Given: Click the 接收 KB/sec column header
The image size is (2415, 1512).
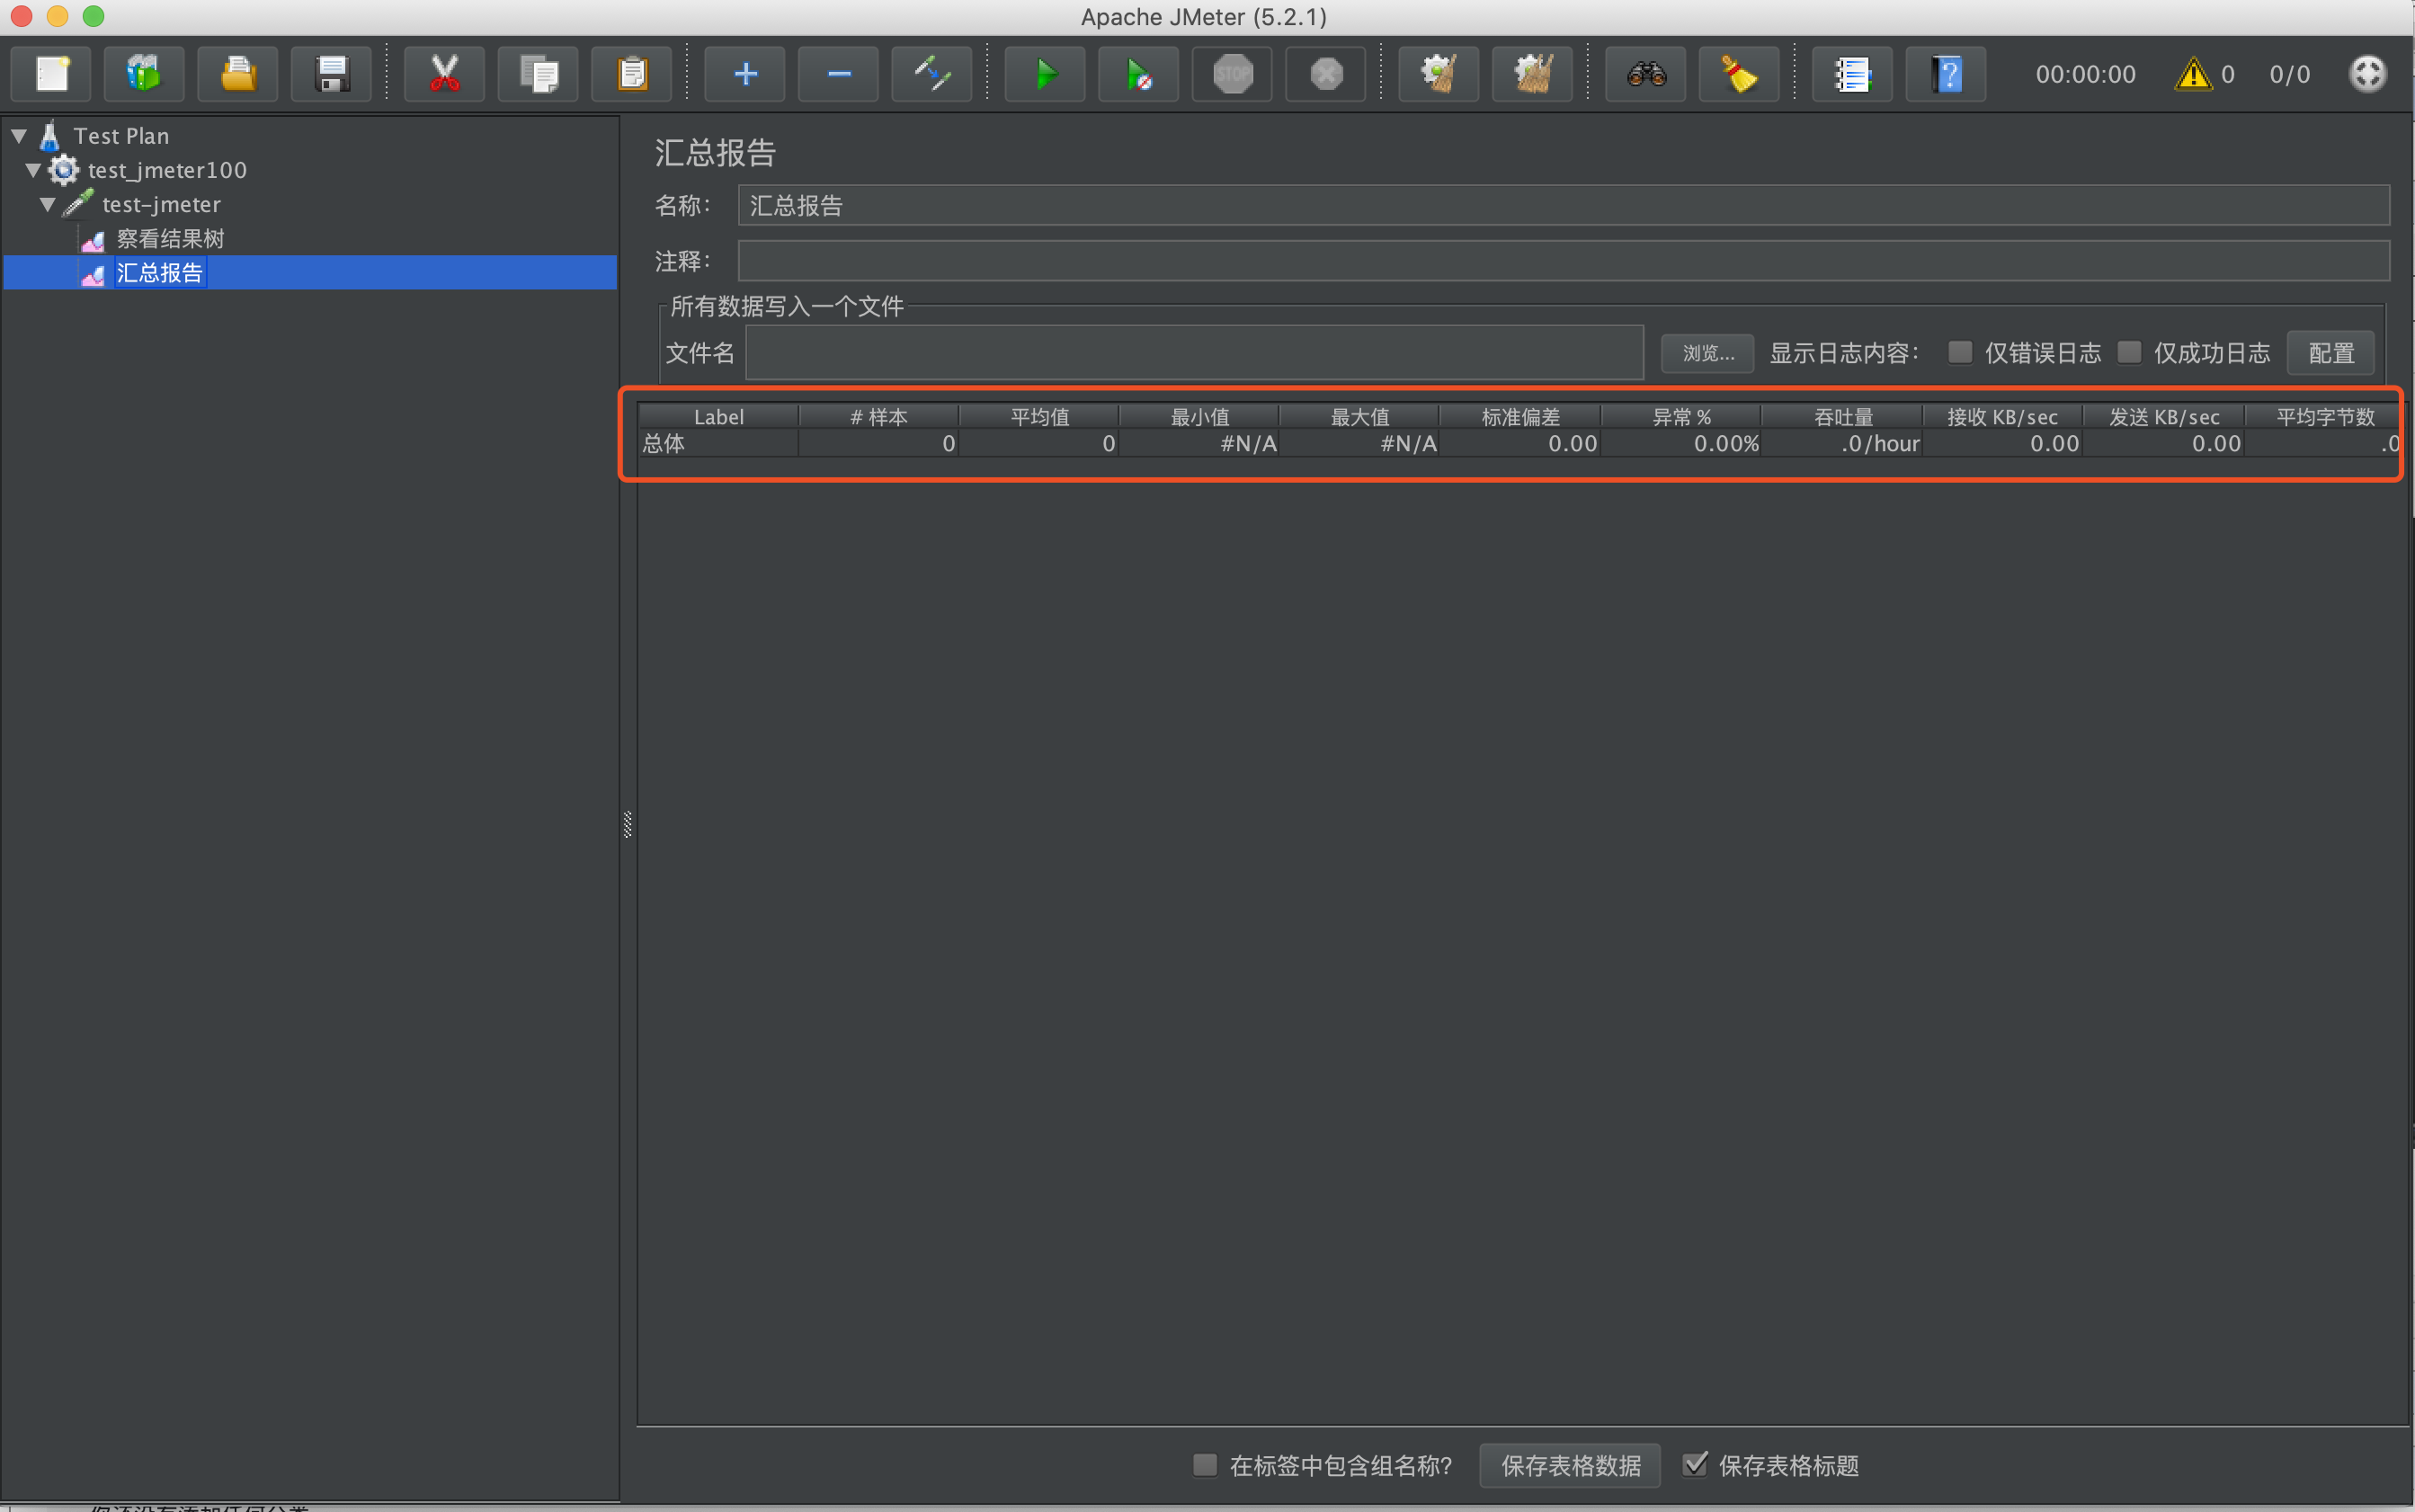Looking at the screenshot, I should [2002, 417].
